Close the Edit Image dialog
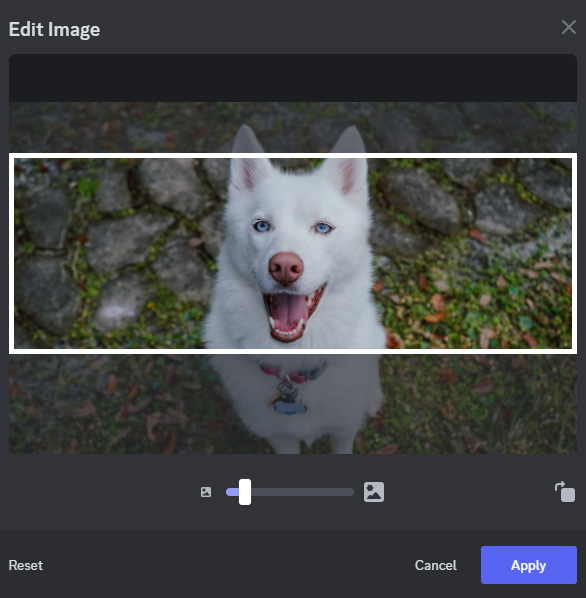The width and height of the screenshot is (586, 598). pyautogui.click(x=568, y=27)
